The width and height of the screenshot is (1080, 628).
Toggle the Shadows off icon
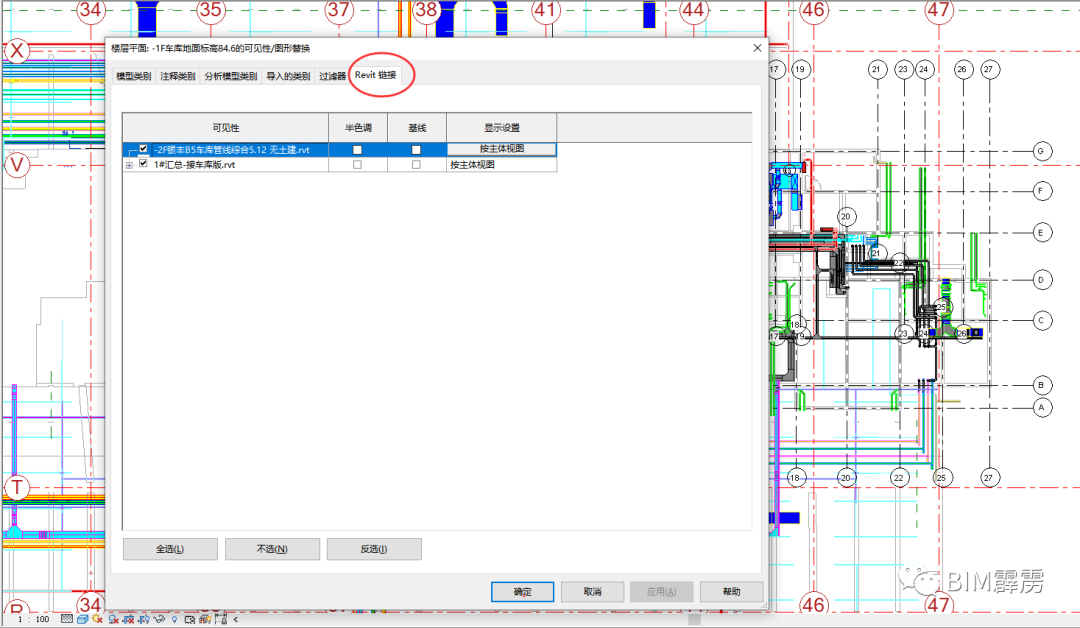point(114,619)
